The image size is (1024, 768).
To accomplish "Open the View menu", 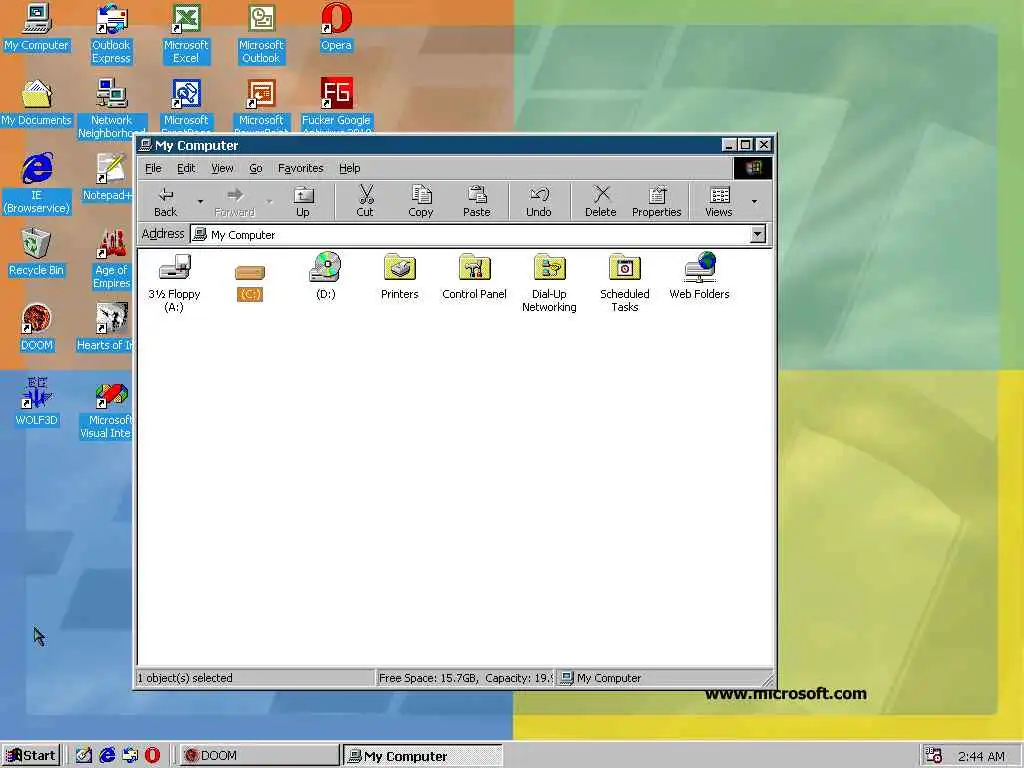I will pos(222,168).
